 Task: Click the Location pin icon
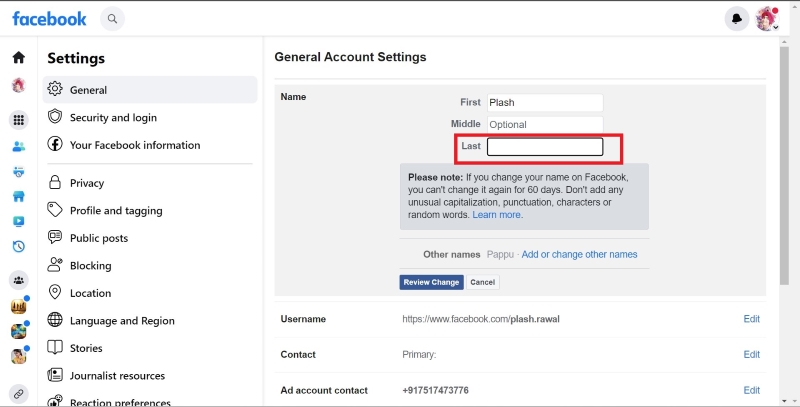[x=55, y=292]
